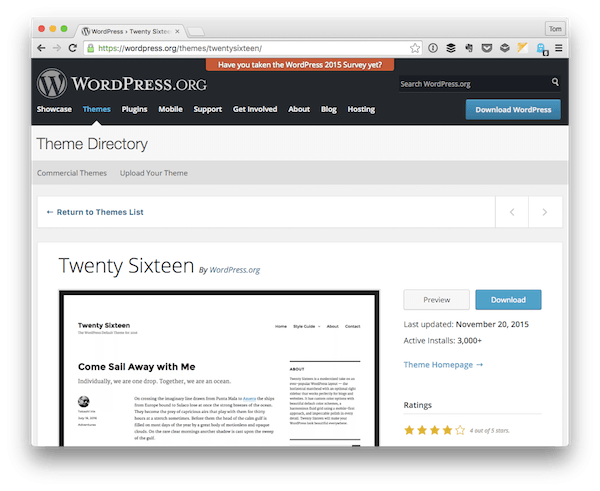Open the Upload Your Theme link

click(153, 173)
